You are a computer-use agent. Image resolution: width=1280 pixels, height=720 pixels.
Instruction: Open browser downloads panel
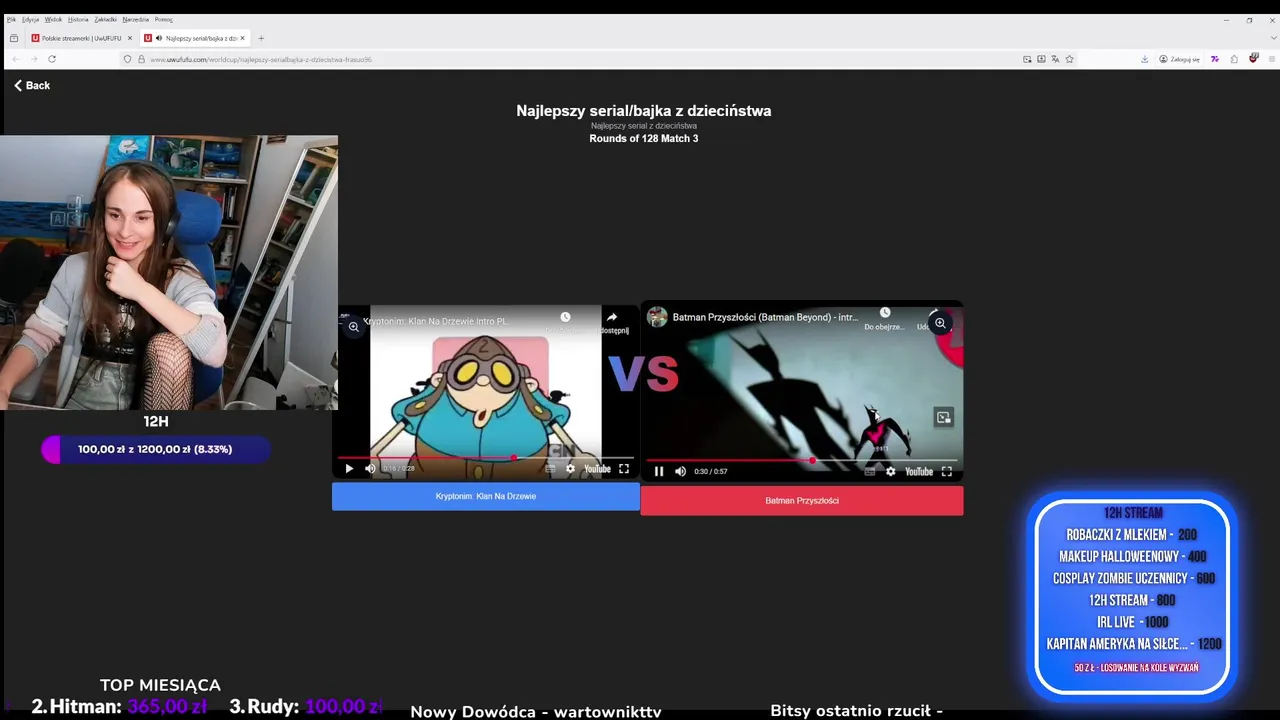1145,59
